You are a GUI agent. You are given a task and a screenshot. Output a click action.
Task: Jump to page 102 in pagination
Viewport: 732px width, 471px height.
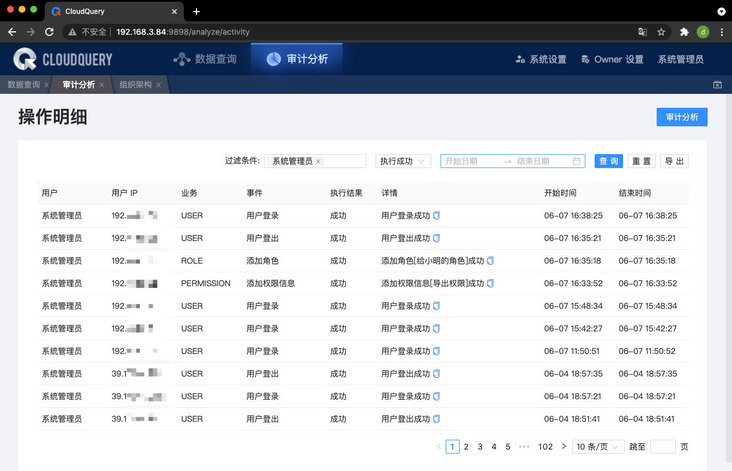pyautogui.click(x=545, y=447)
